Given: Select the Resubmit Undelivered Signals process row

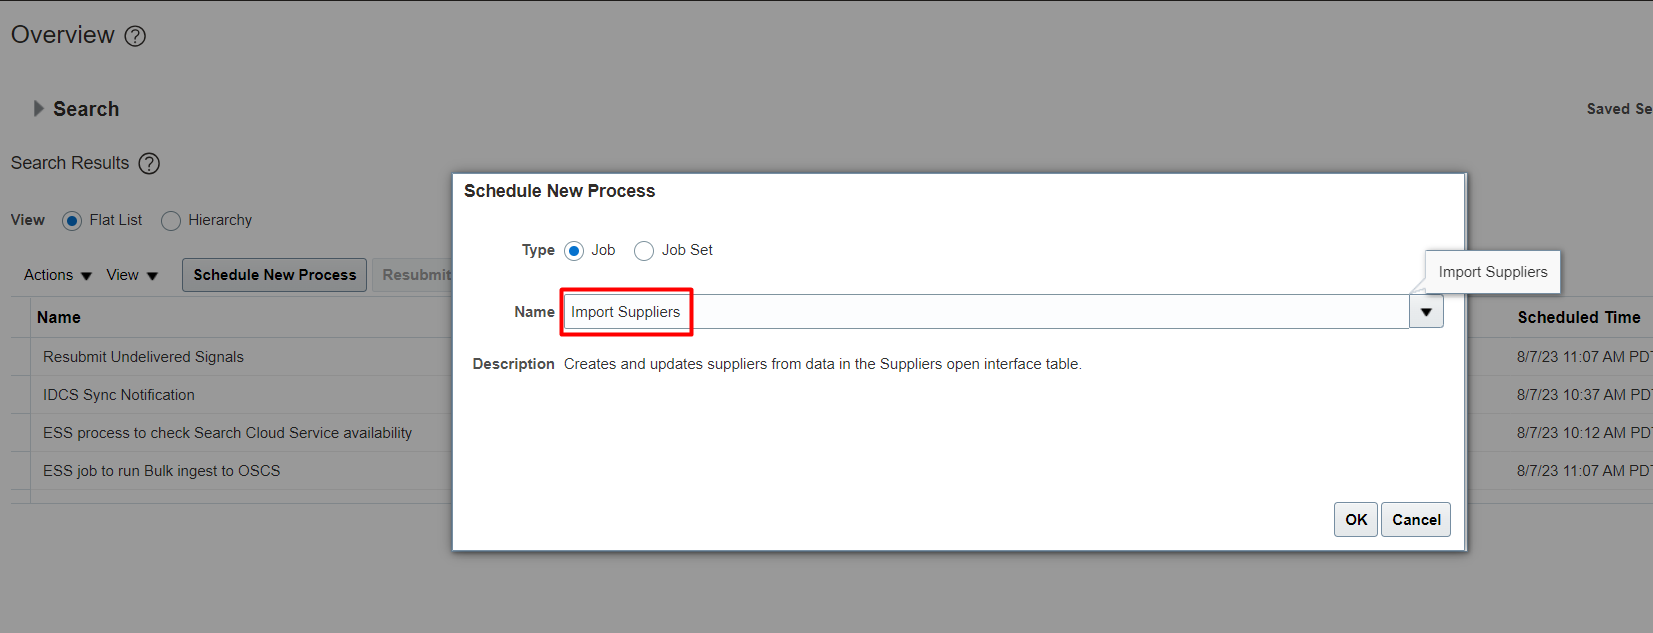Looking at the screenshot, I should 145,357.
